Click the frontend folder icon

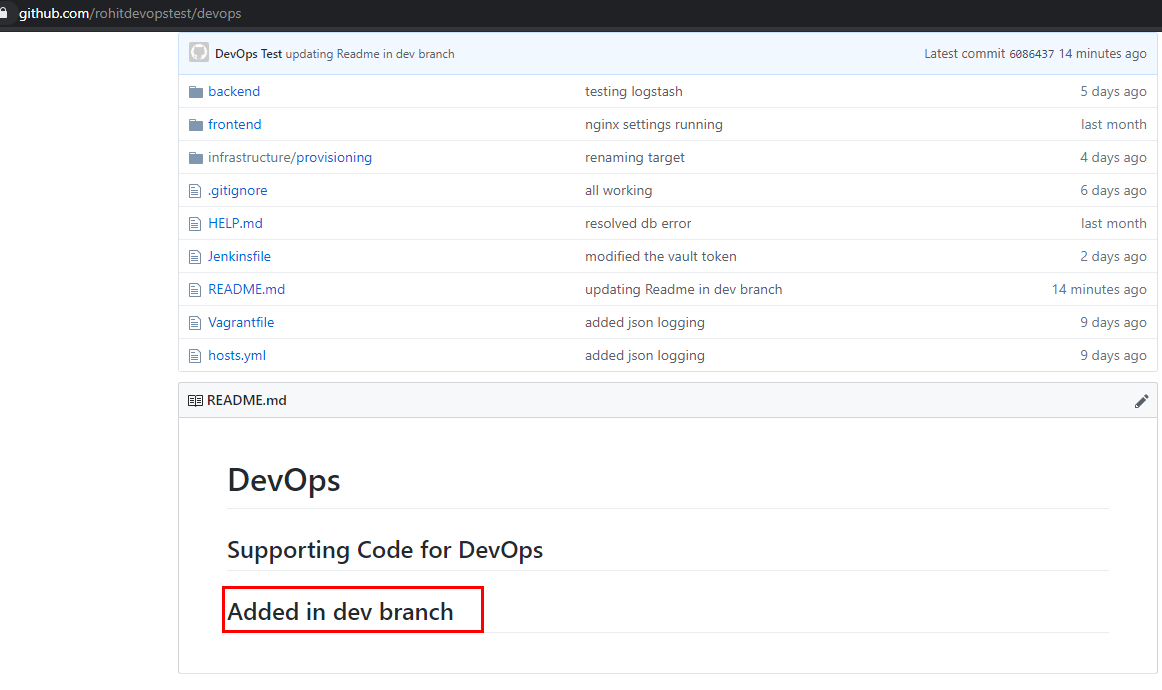click(196, 125)
